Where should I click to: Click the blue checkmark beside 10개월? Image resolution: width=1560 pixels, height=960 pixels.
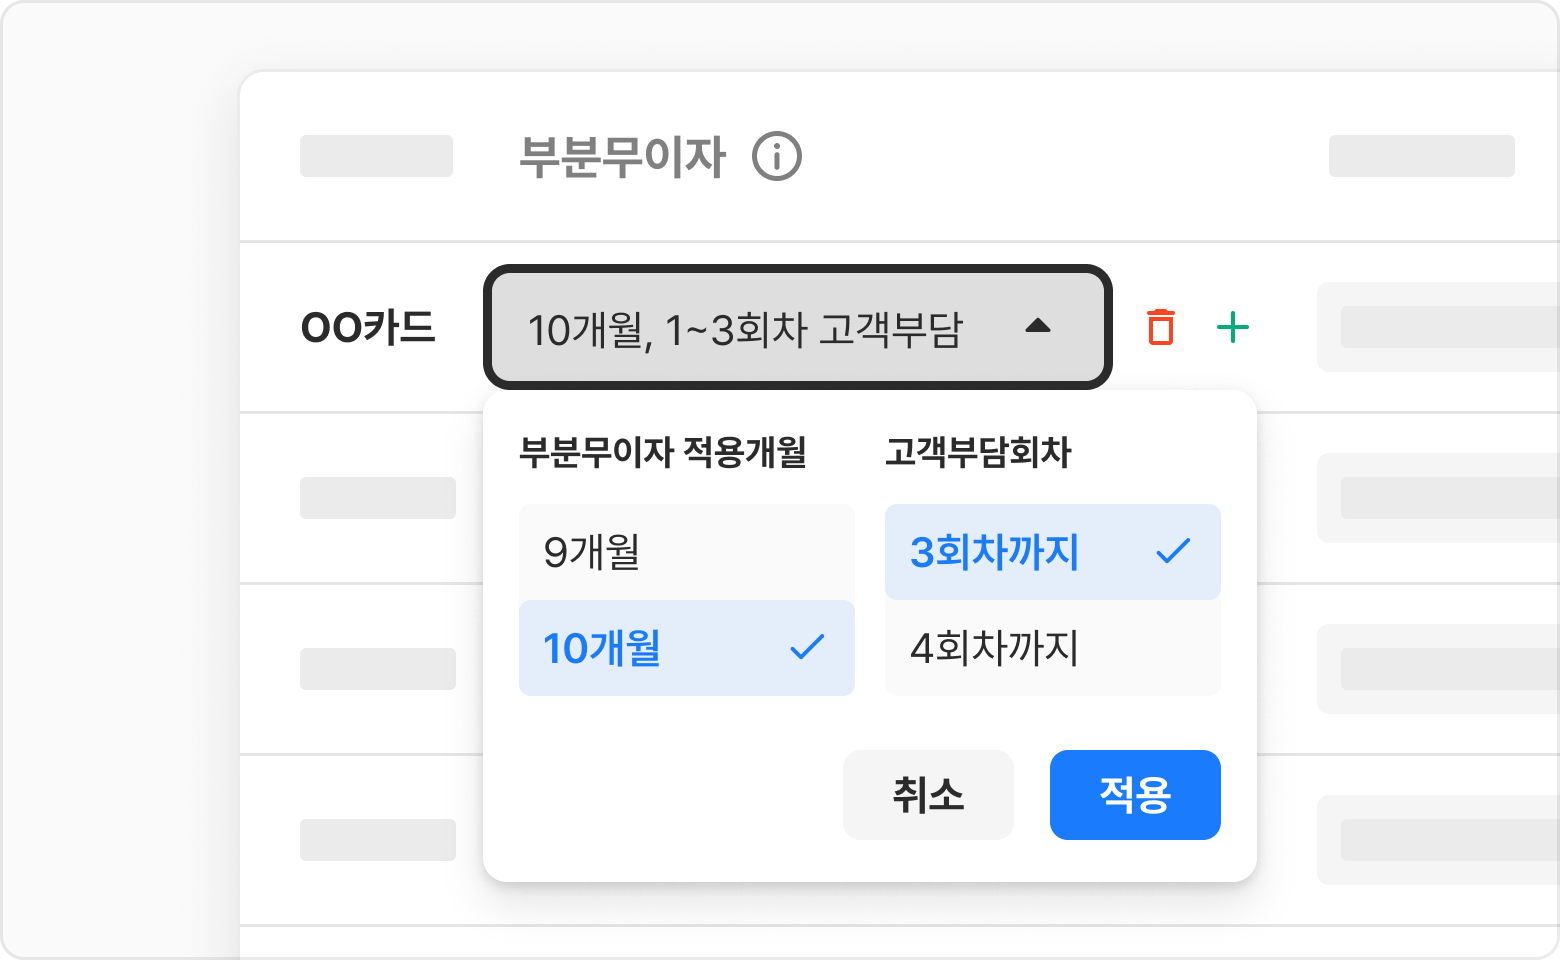pyautogui.click(x=807, y=648)
